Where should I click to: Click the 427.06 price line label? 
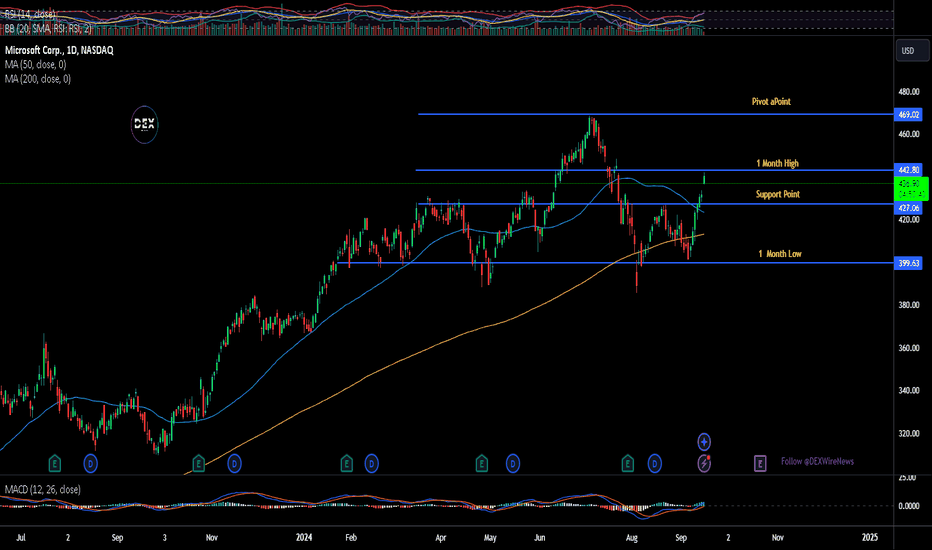(908, 208)
